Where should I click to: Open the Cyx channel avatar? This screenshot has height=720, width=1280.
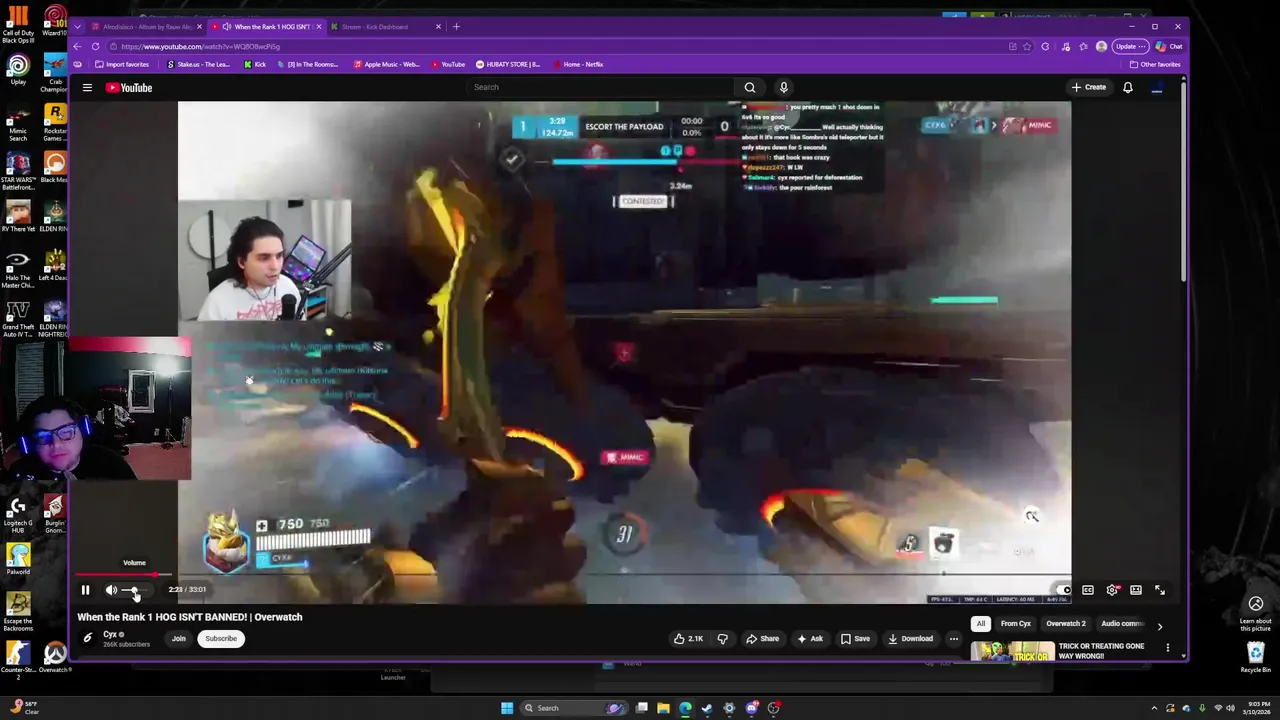[x=87, y=638]
